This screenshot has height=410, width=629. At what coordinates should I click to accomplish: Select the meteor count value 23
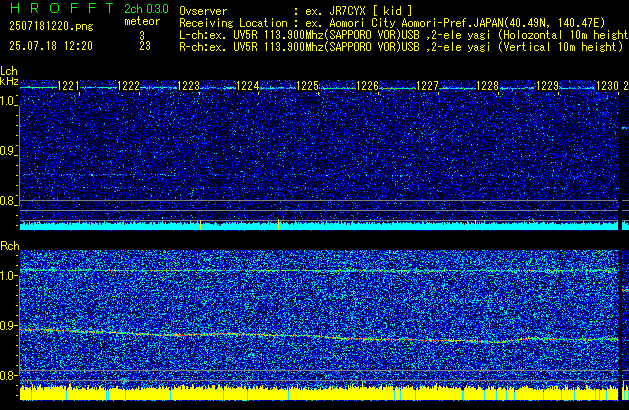point(145,46)
